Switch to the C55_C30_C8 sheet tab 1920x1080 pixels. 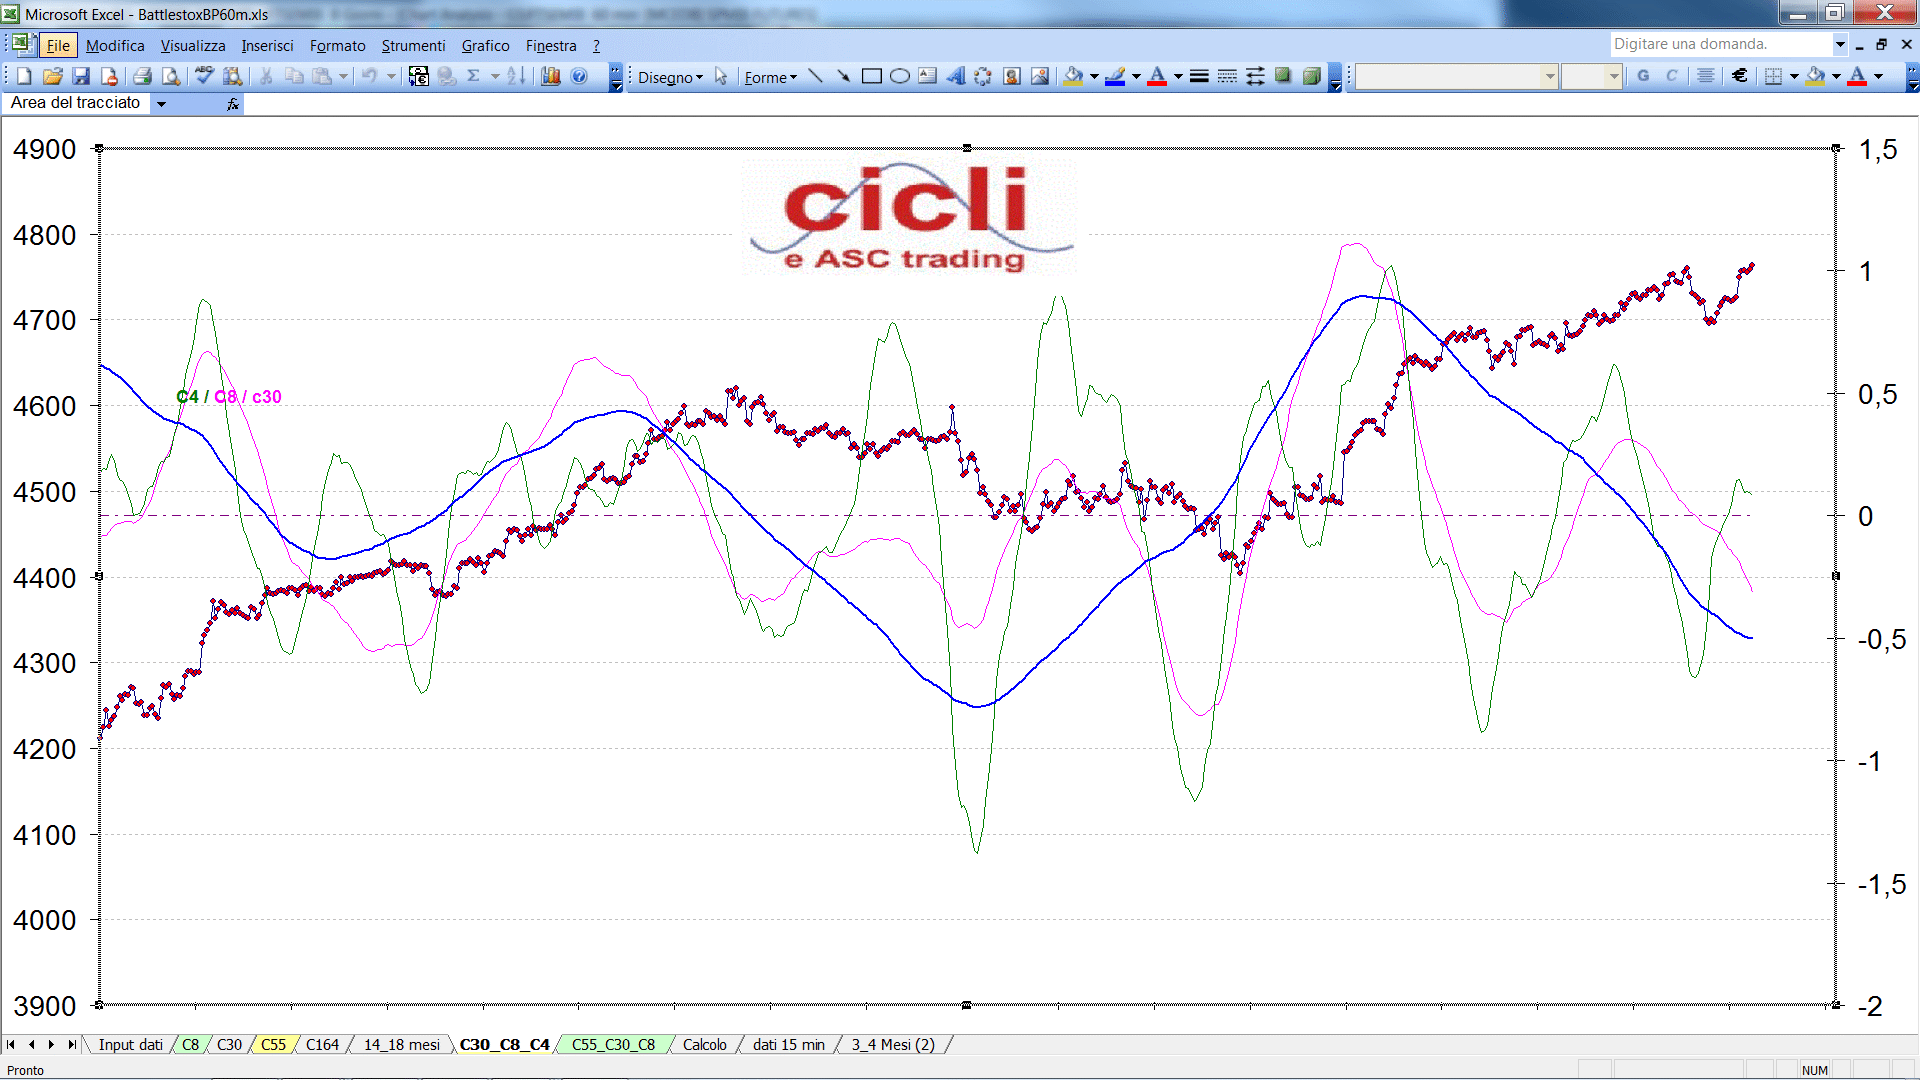(613, 1045)
